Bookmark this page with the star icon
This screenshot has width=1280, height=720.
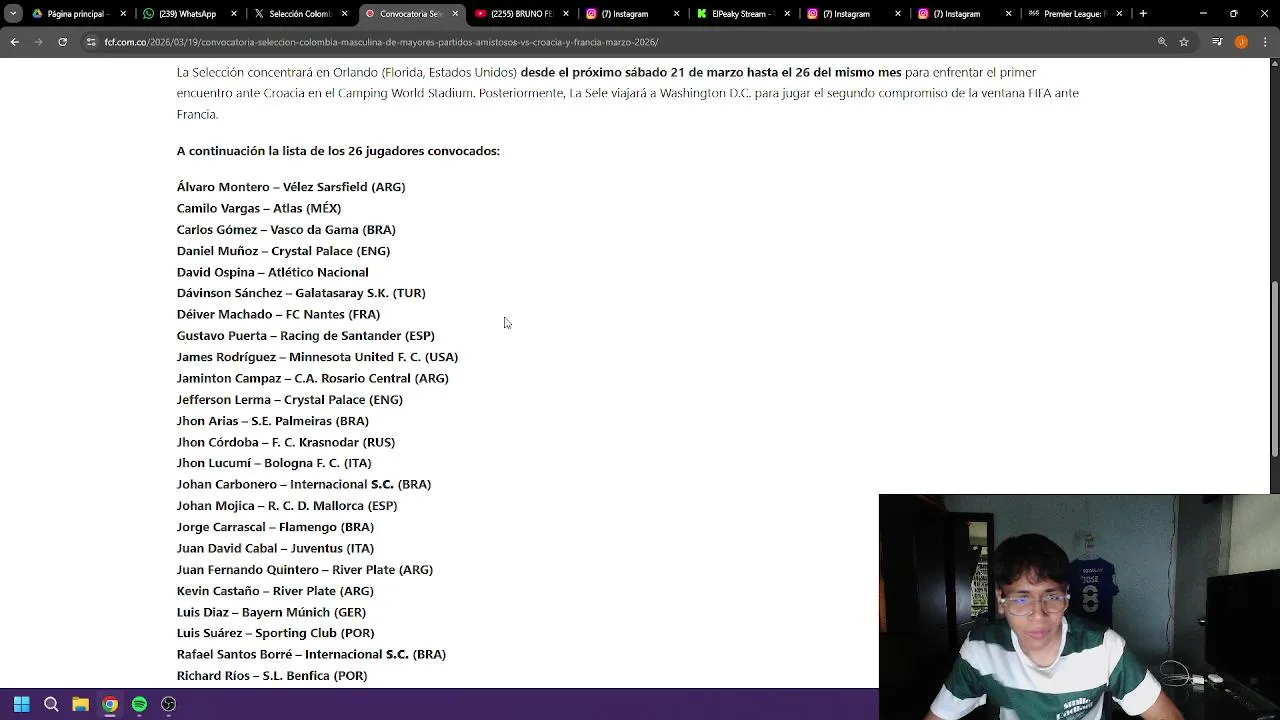pos(1184,42)
